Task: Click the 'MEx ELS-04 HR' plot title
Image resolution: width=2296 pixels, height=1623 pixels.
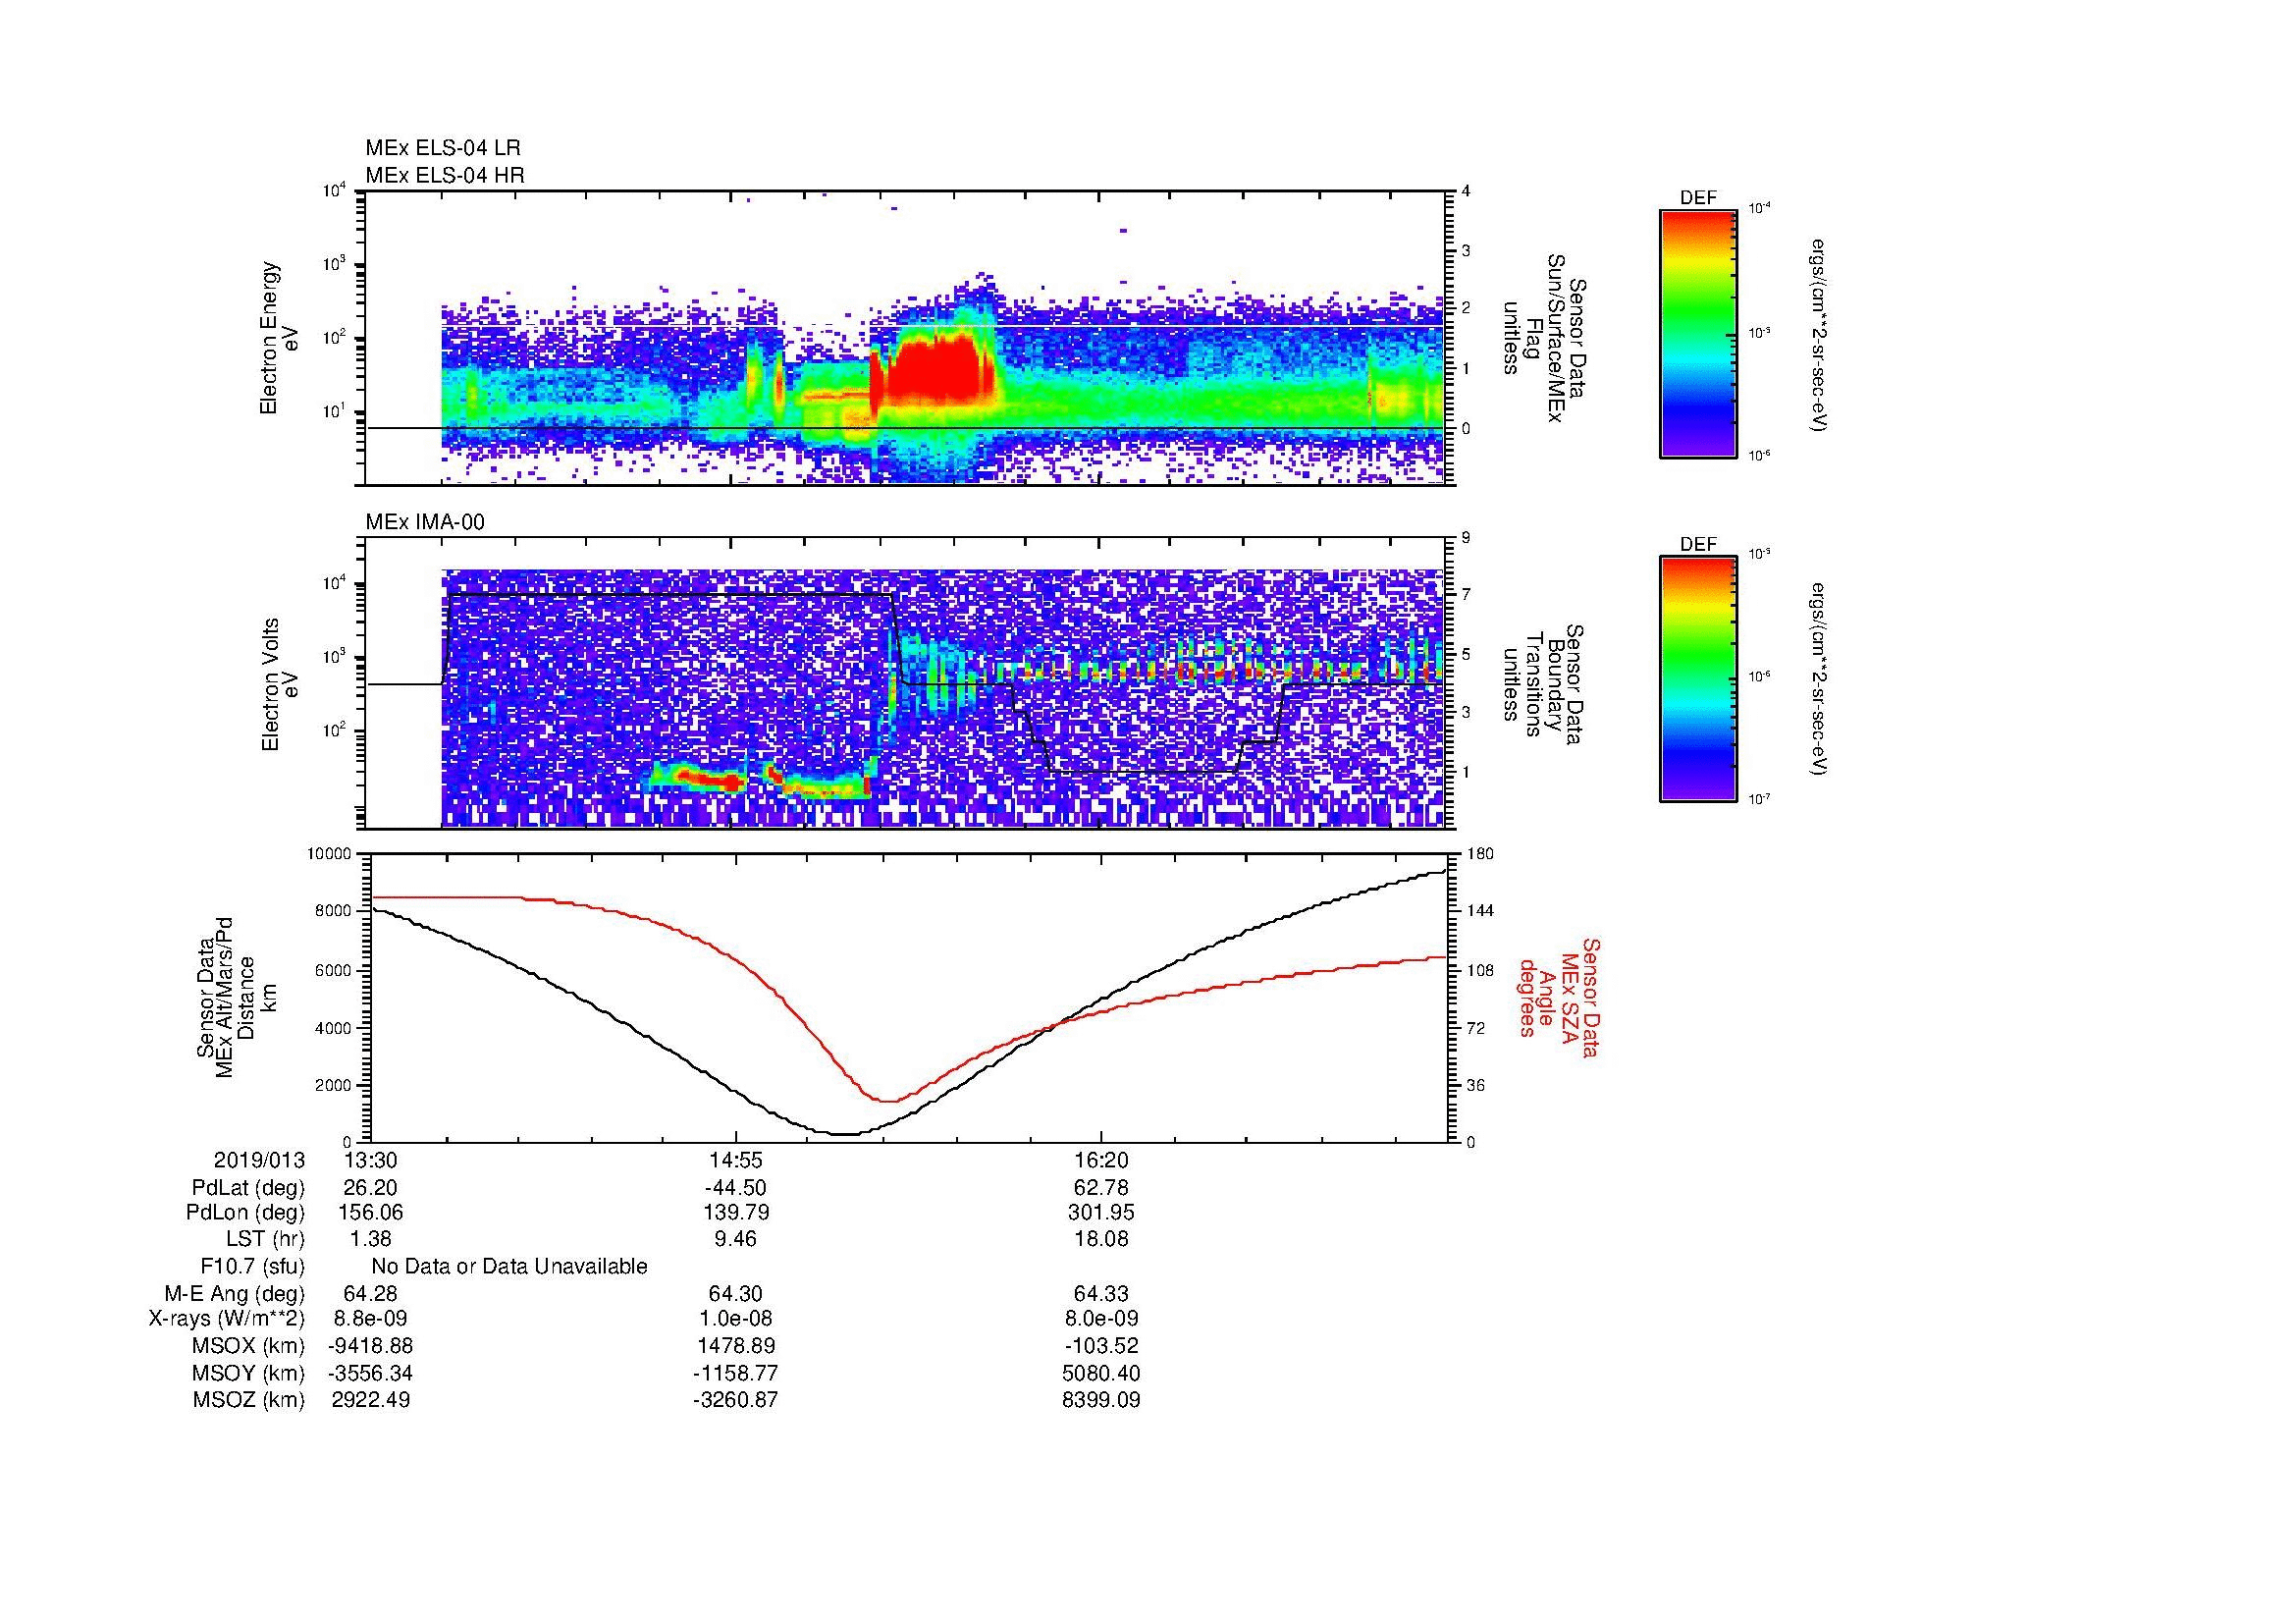Action: (x=444, y=175)
